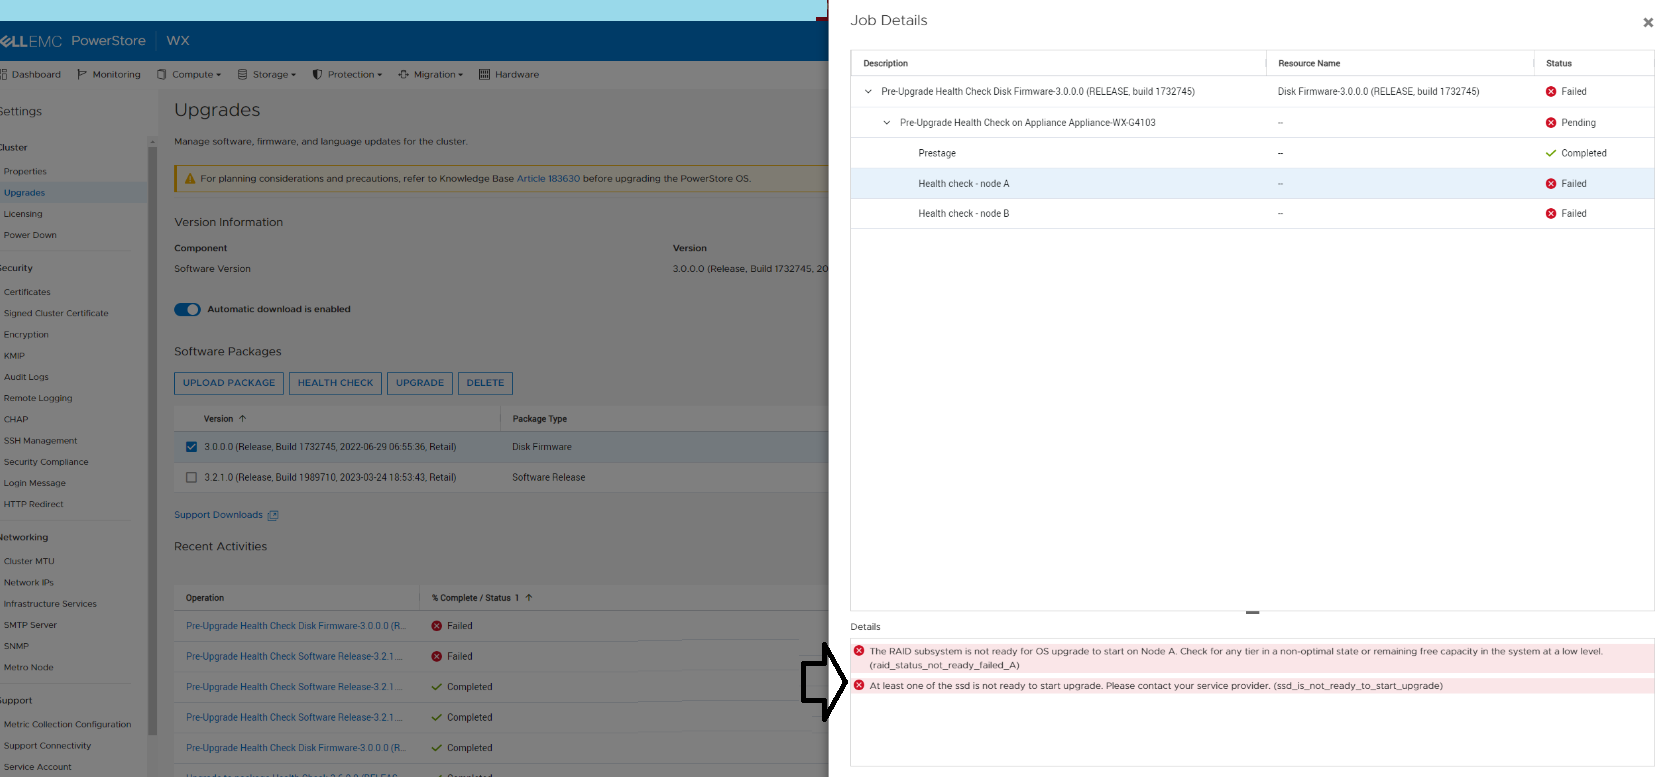Select Encryption in settings sidebar
This screenshot has height=784, width=1665.
coord(26,335)
